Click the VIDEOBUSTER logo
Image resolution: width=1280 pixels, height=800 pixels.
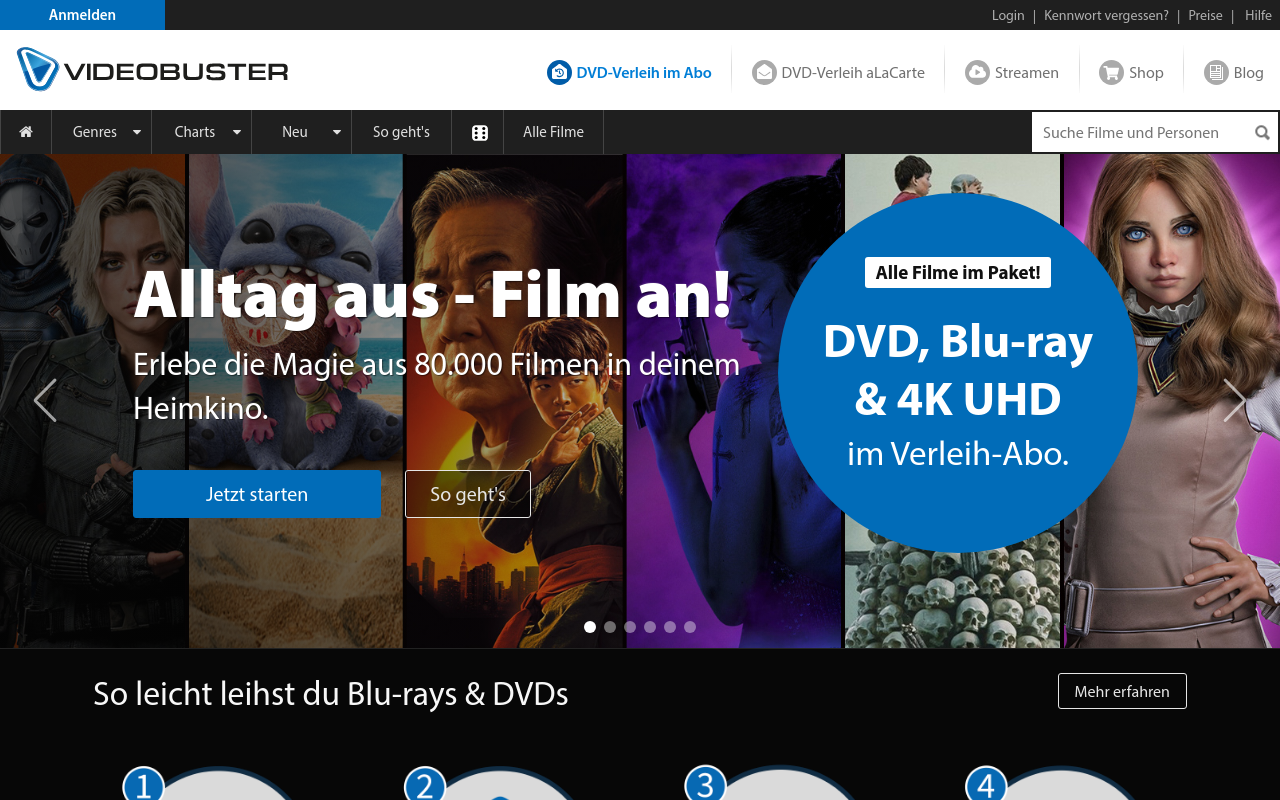pyautogui.click(x=150, y=69)
